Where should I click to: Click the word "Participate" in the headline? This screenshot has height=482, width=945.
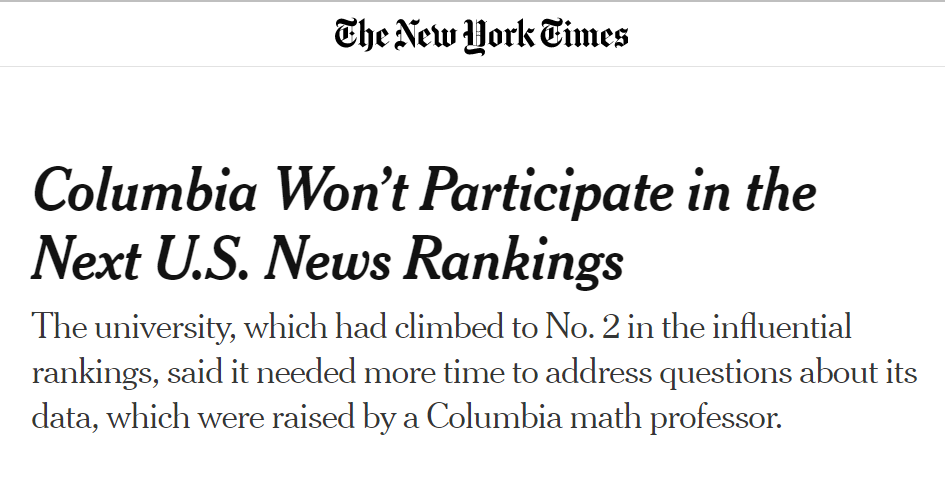(x=545, y=192)
